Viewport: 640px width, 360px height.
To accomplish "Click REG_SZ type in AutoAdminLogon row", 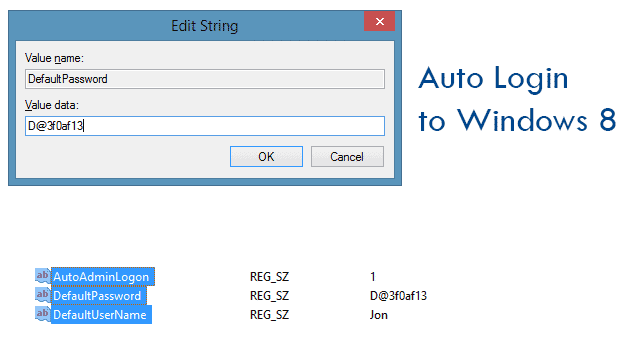I will (269, 277).
